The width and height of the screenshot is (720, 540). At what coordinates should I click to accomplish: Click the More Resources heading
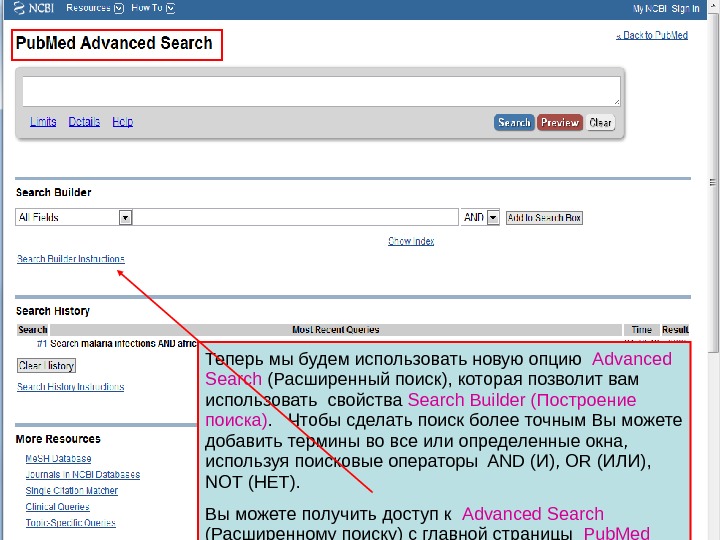coord(58,439)
